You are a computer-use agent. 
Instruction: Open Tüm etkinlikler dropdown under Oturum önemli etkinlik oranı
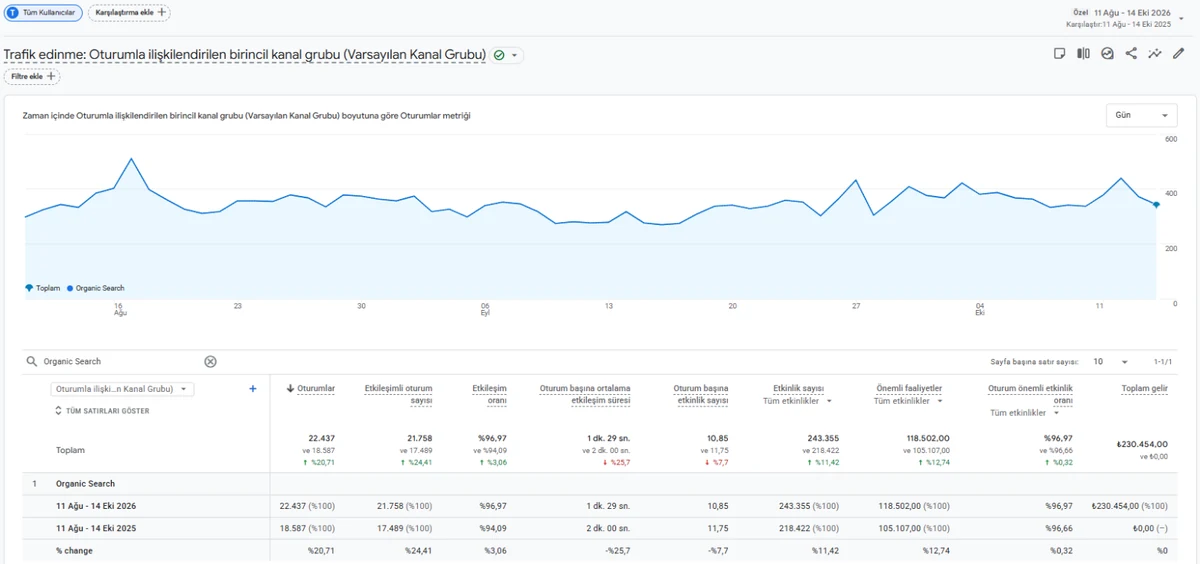[x=1026, y=413]
